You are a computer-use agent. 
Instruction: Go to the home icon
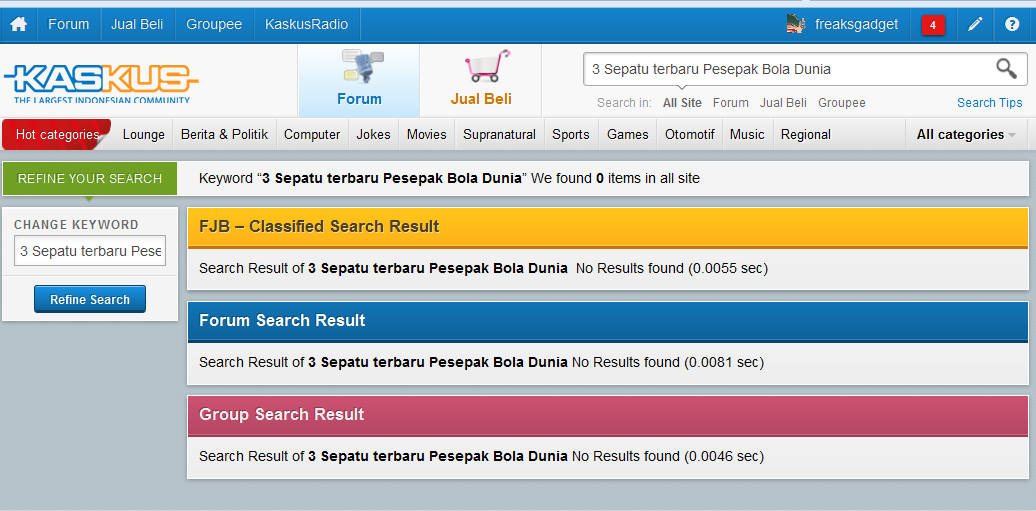[x=18, y=24]
